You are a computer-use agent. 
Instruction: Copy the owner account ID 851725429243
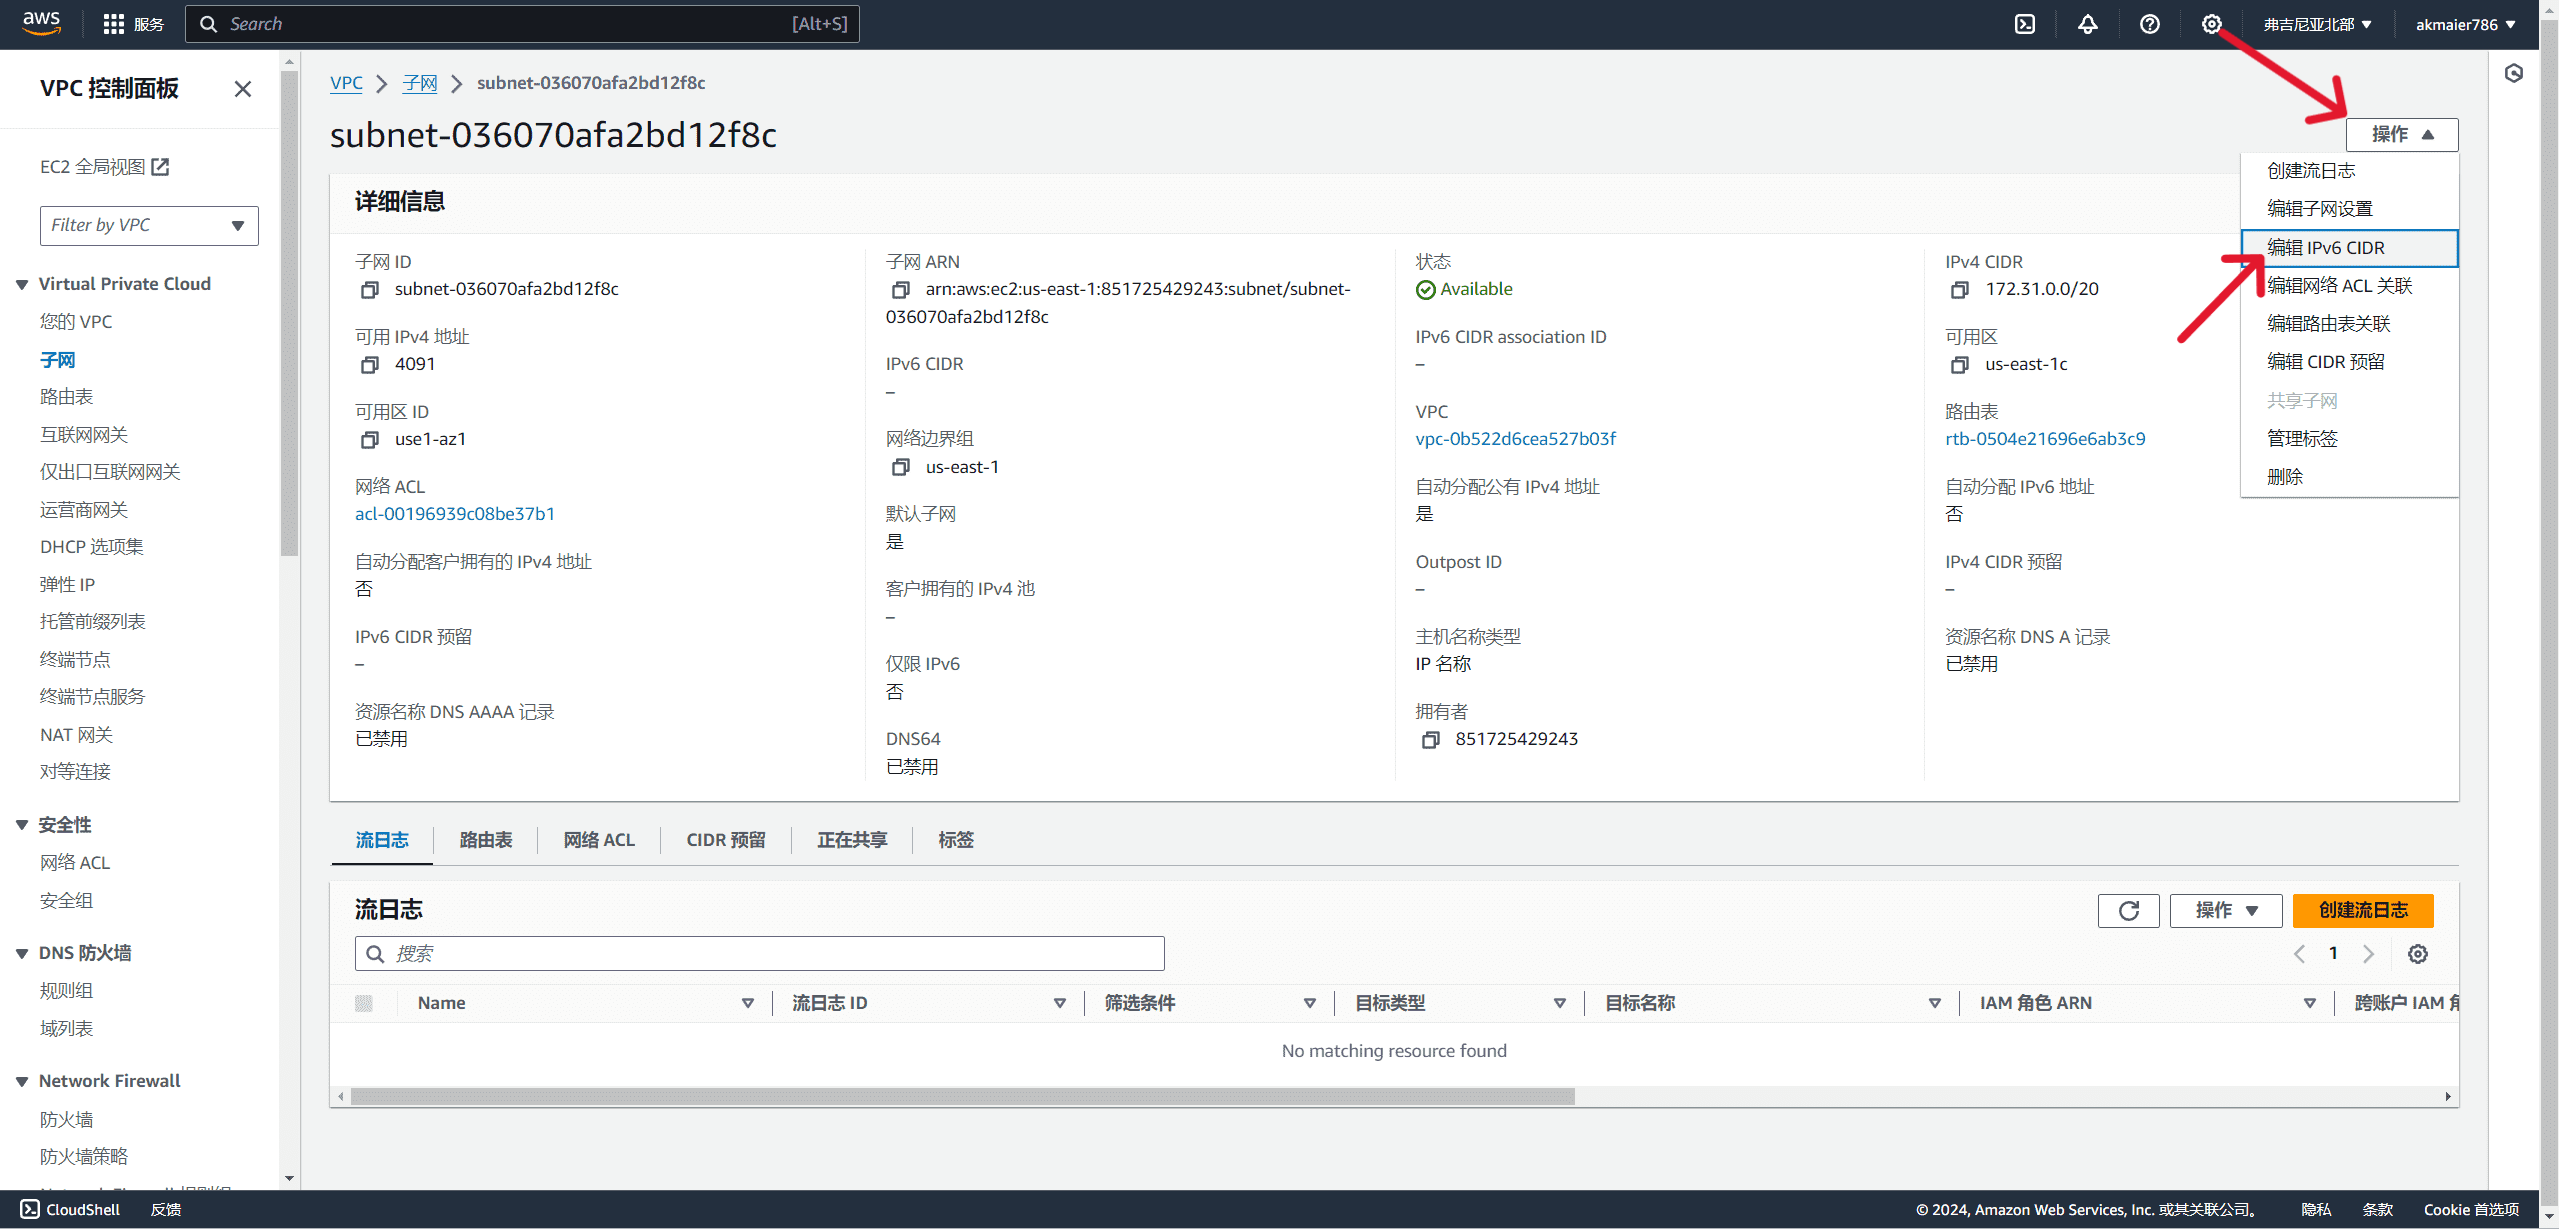1430,740
